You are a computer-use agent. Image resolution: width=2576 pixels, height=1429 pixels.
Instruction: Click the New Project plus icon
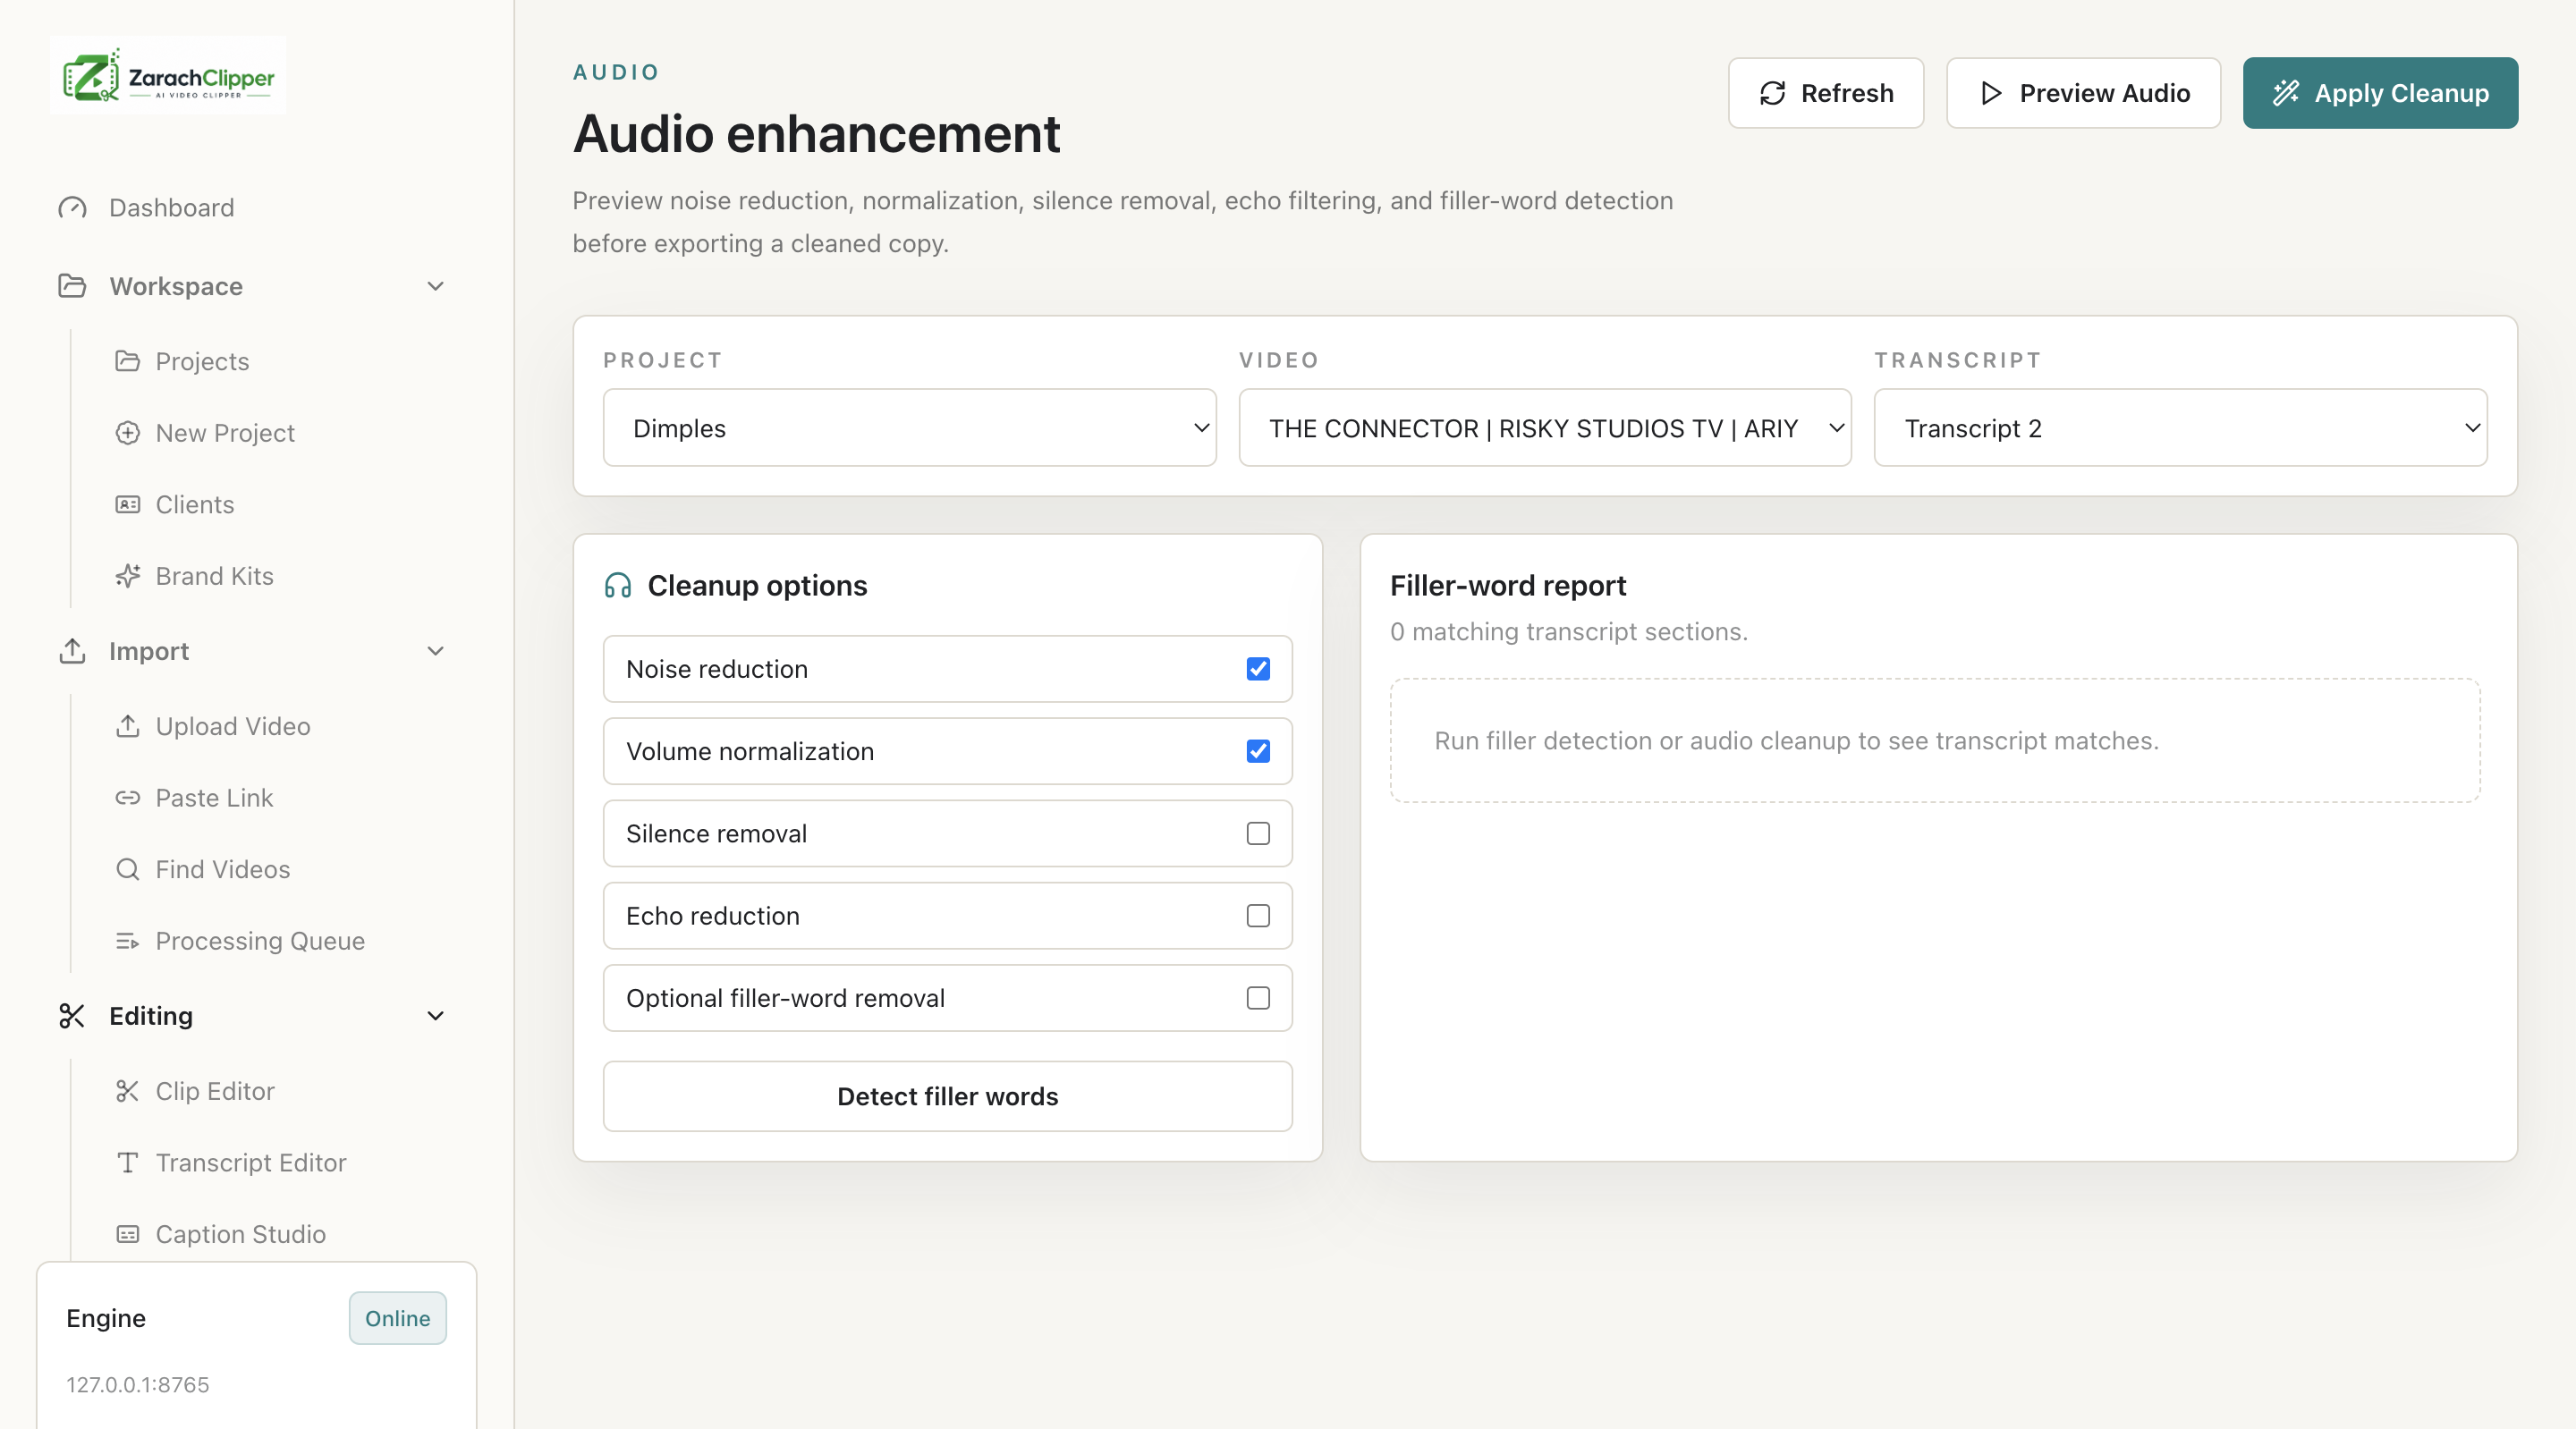pos(127,433)
